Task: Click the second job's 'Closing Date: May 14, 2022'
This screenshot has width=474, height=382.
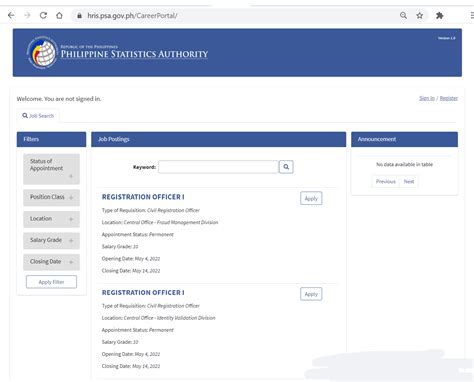Action: click(131, 366)
